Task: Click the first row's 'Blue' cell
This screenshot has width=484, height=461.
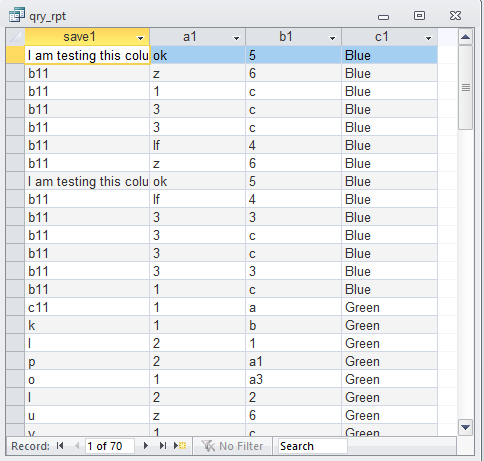Action: pos(390,55)
